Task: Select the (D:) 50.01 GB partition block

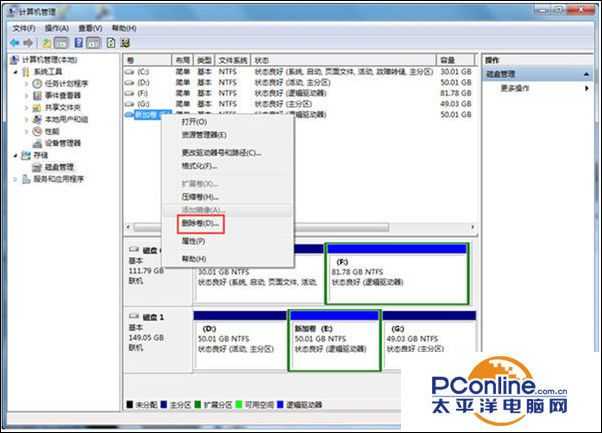Action: (240, 340)
